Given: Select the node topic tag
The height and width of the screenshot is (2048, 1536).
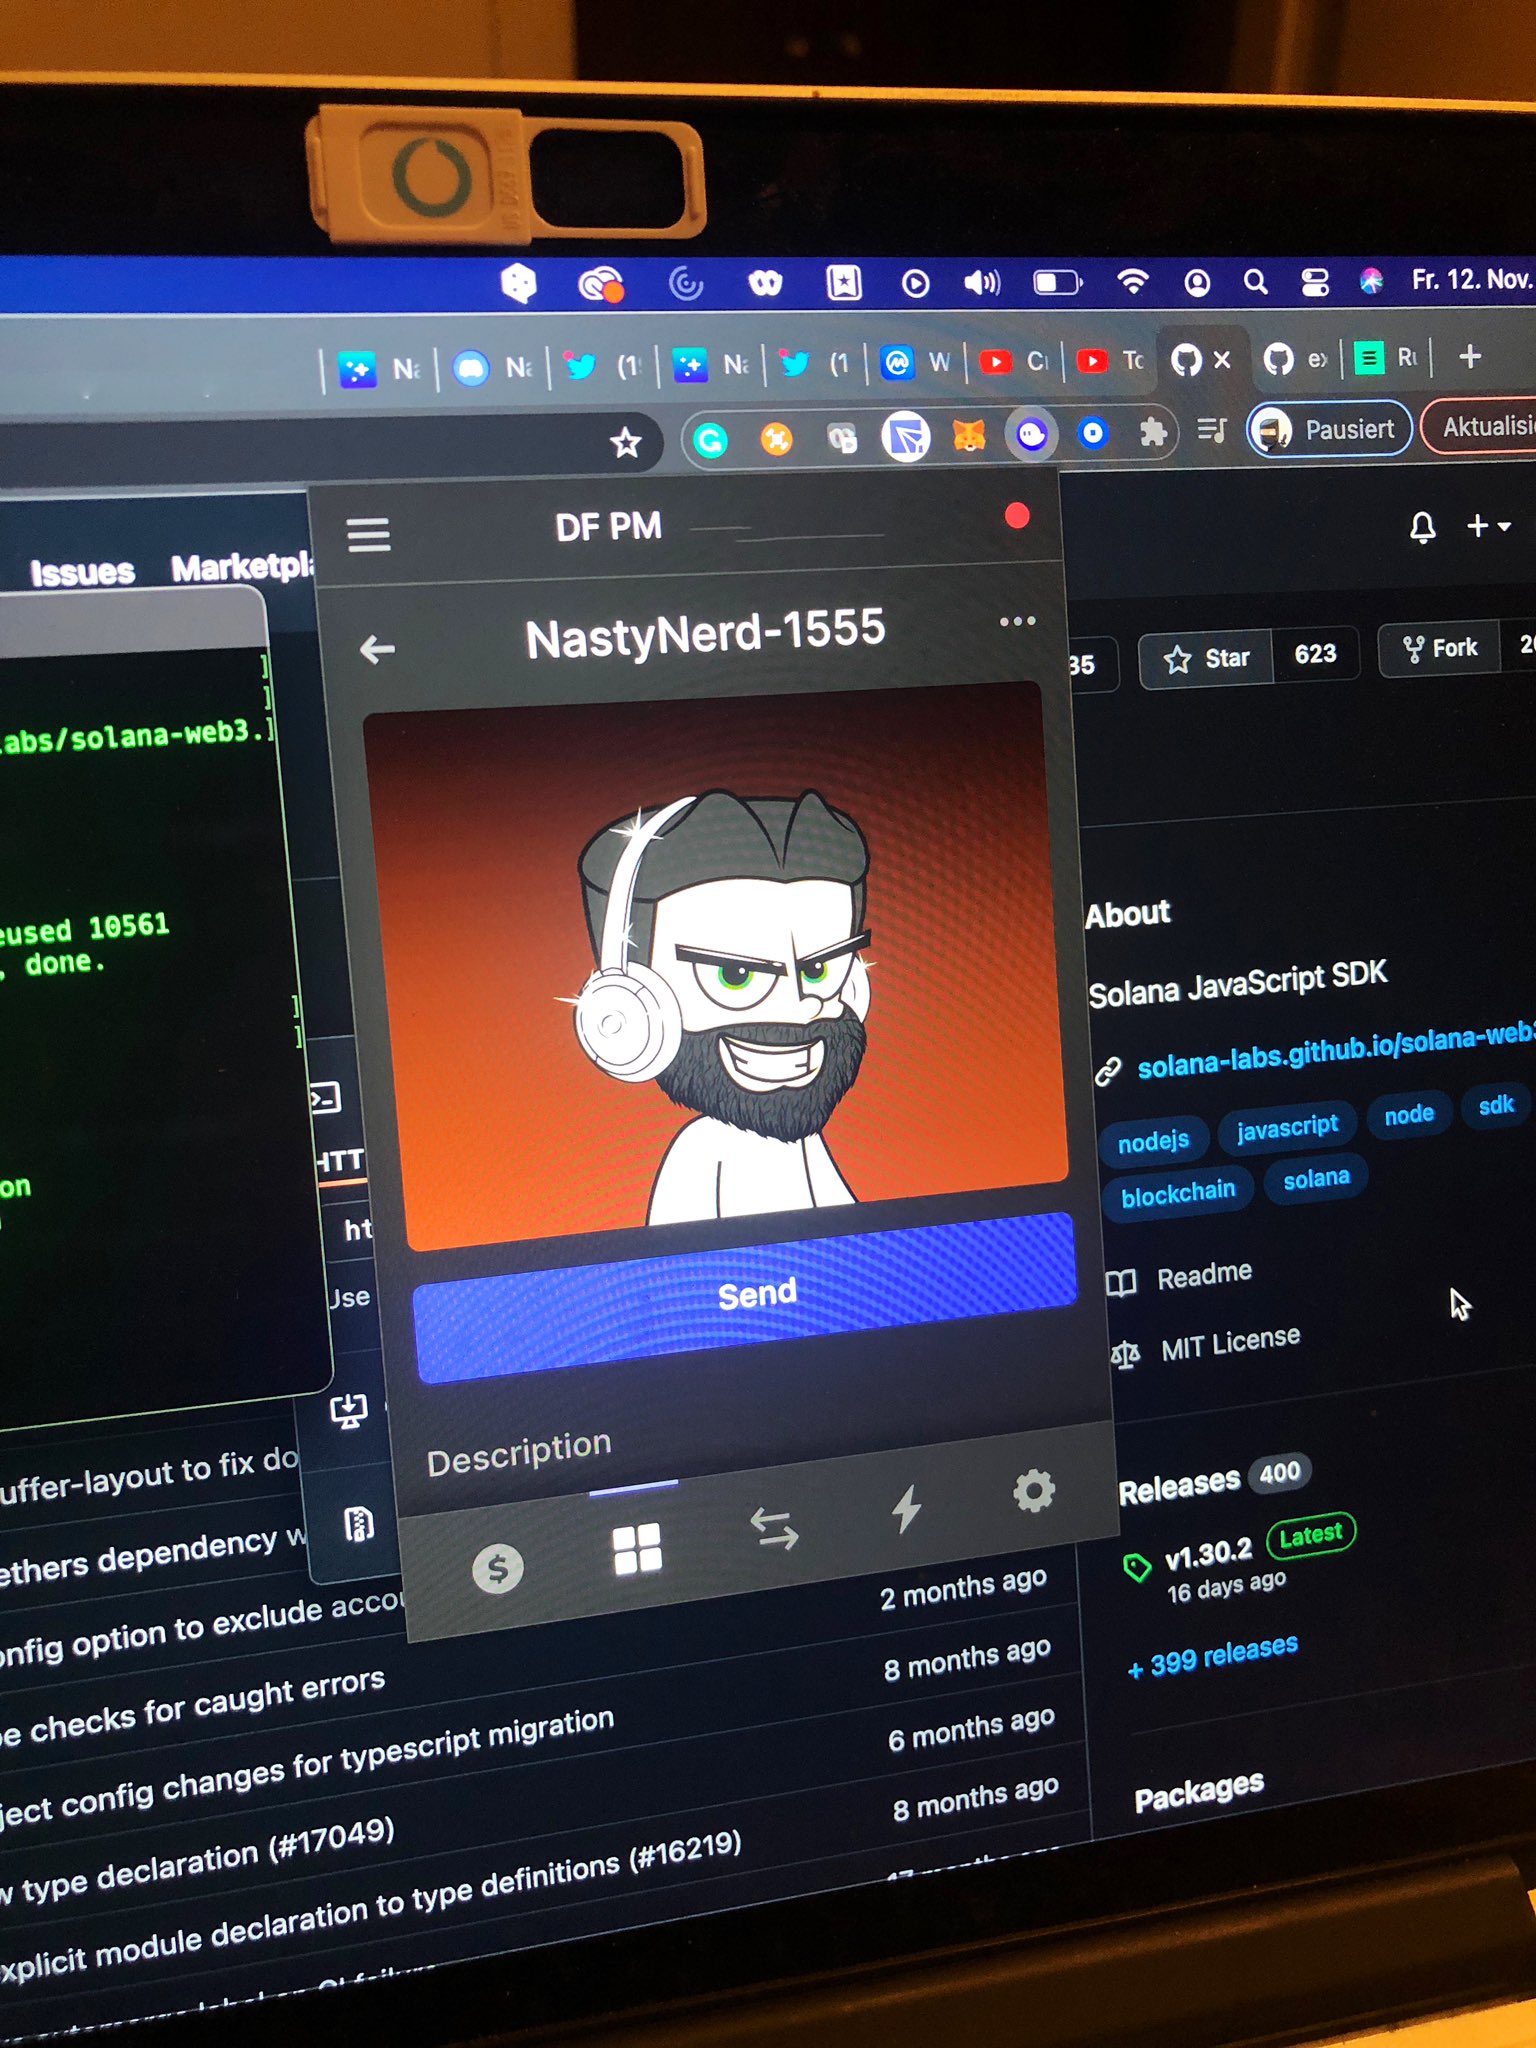Looking at the screenshot, I should [x=1409, y=1113].
